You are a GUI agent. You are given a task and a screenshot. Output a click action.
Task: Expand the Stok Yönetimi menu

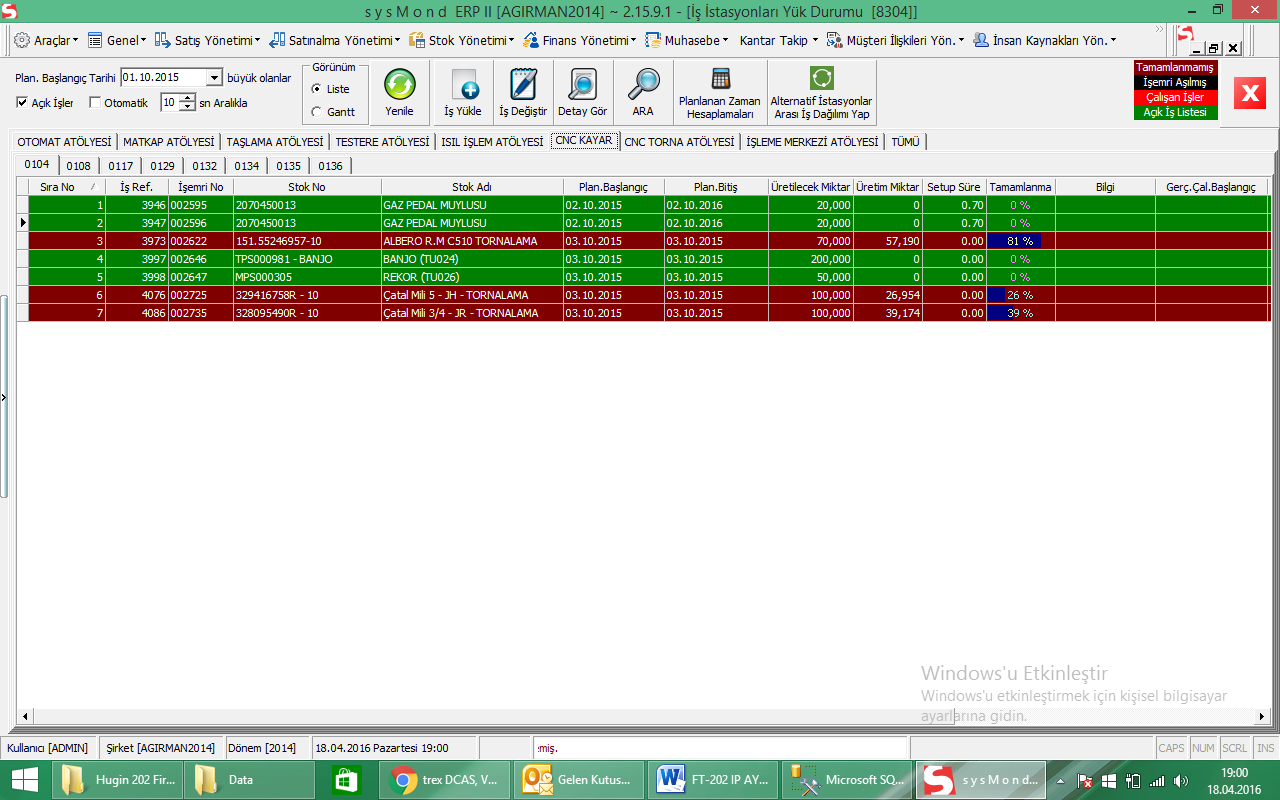(x=461, y=41)
